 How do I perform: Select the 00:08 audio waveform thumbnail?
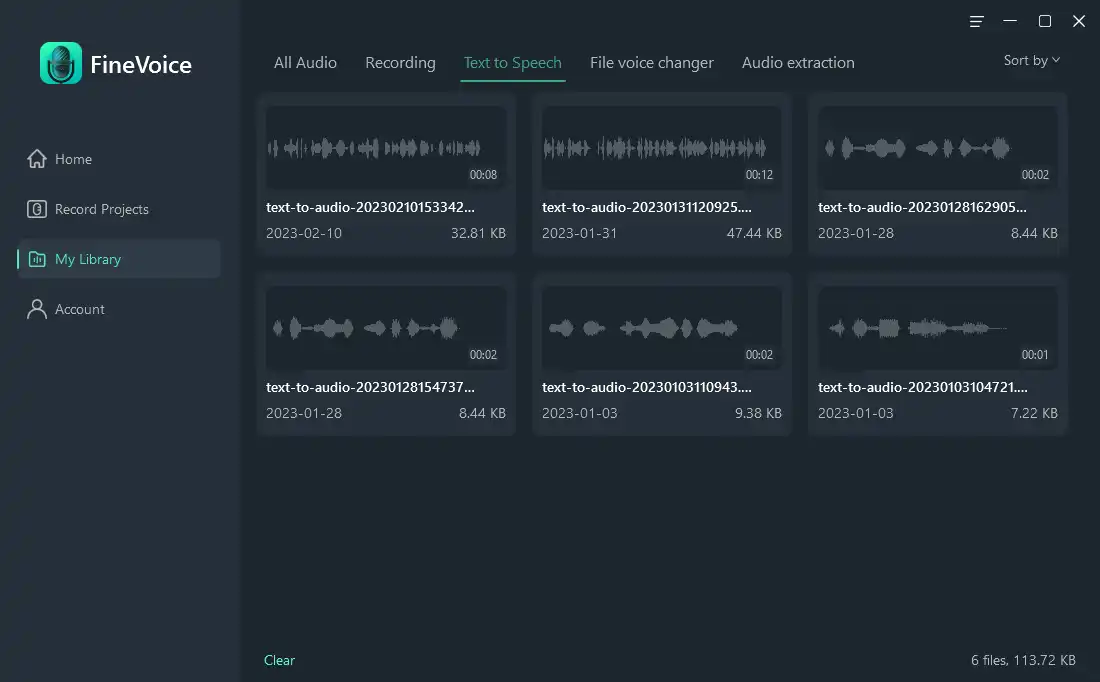pos(385,148)
